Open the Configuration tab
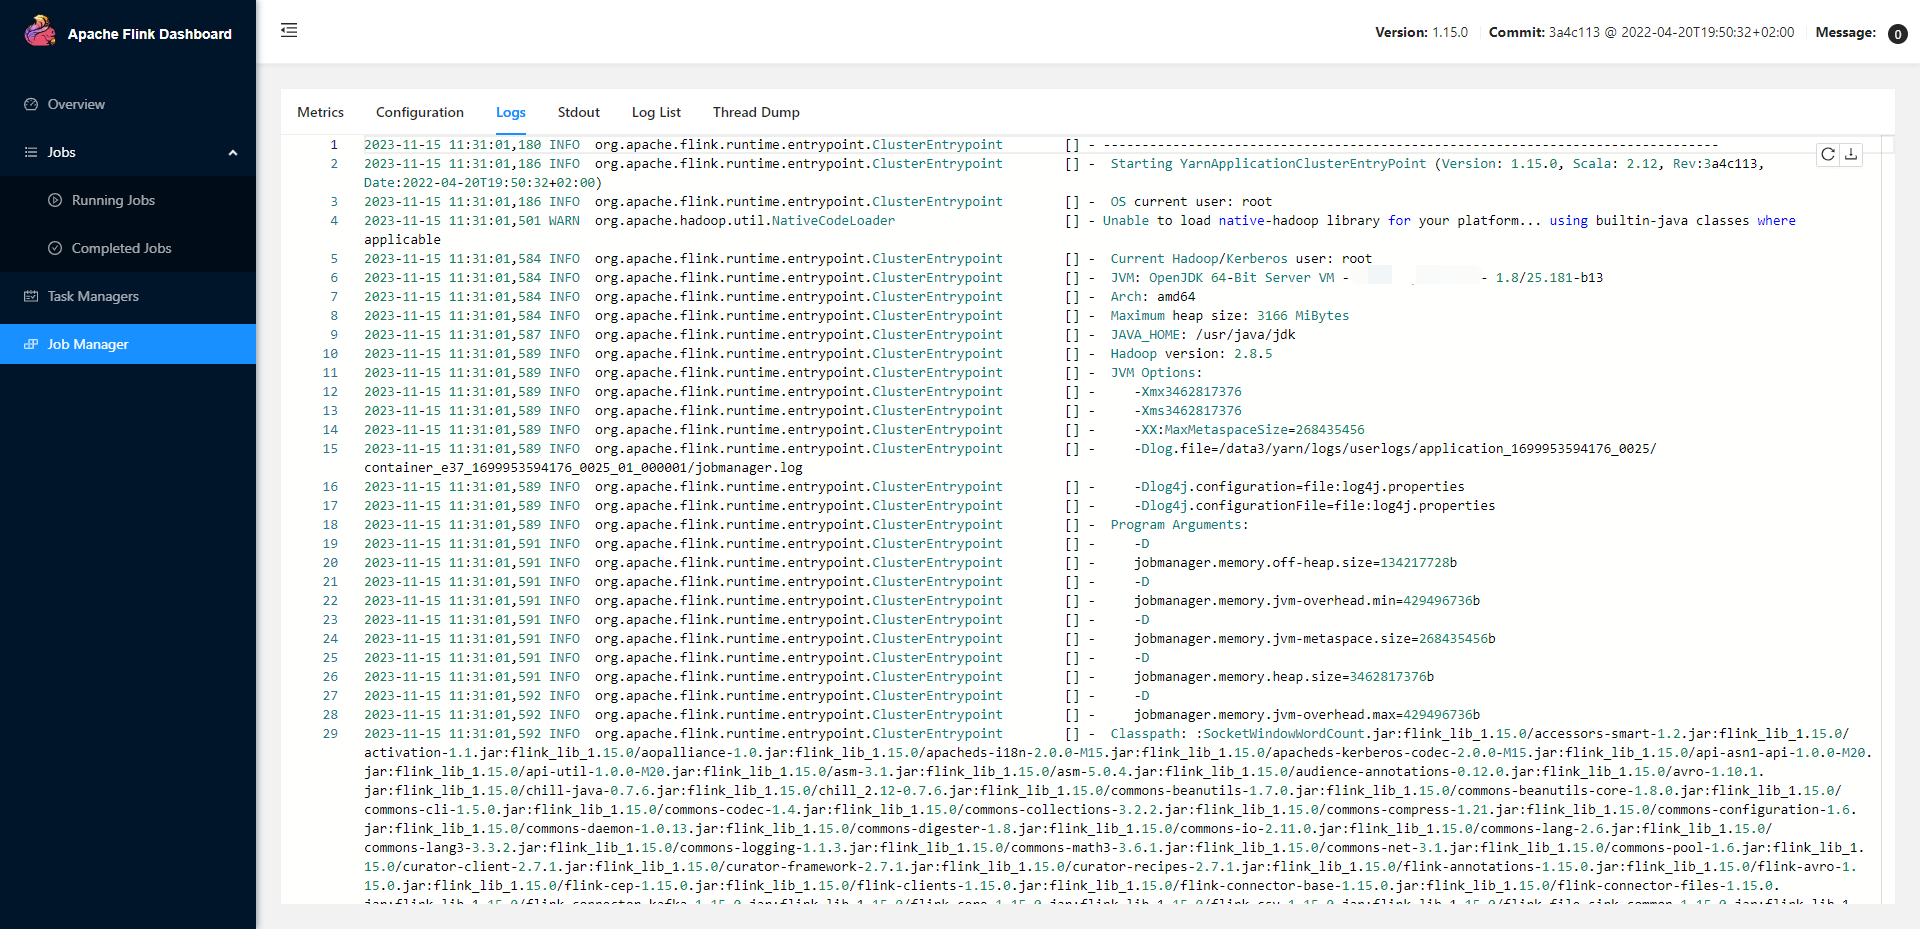 (x=420, y=112)
